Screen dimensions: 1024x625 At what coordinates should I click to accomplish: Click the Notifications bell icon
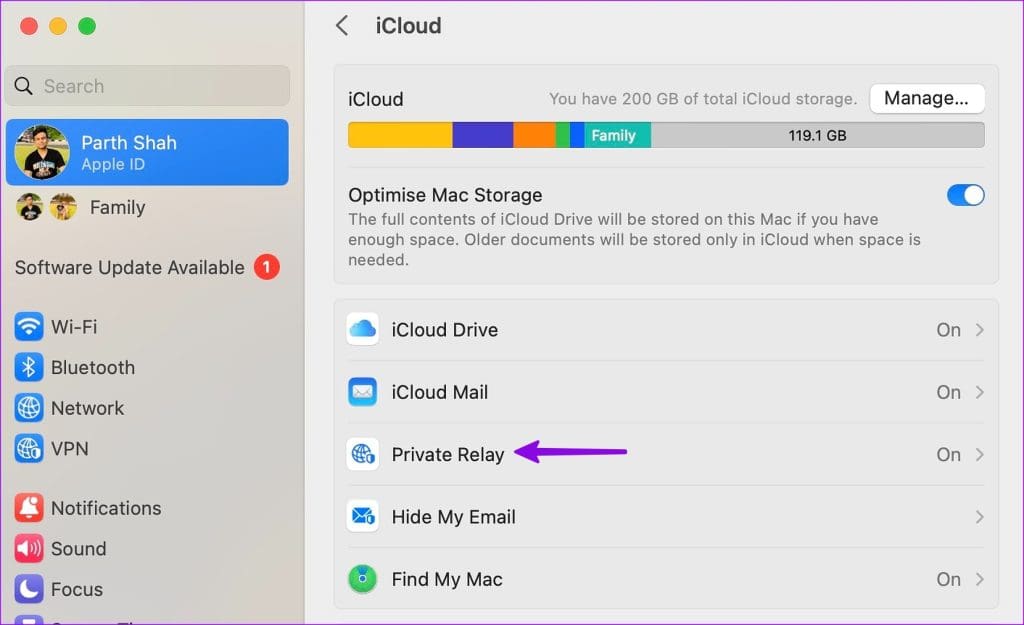[29, 508]
